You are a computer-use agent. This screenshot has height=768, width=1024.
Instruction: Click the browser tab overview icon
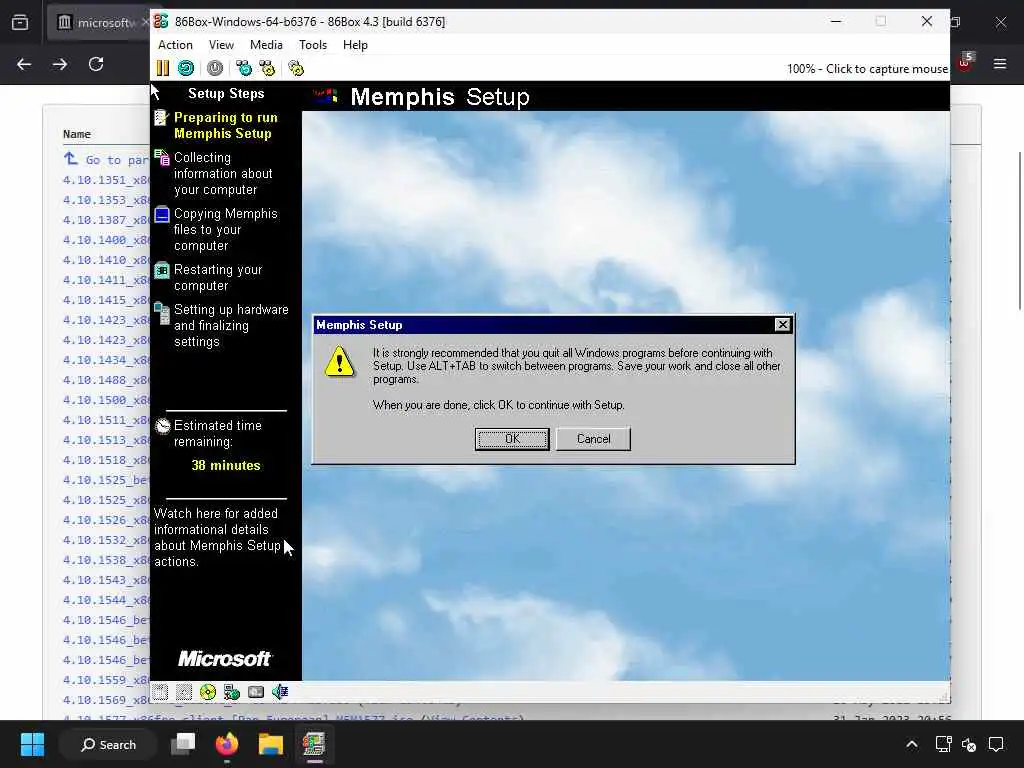(20, 22)
